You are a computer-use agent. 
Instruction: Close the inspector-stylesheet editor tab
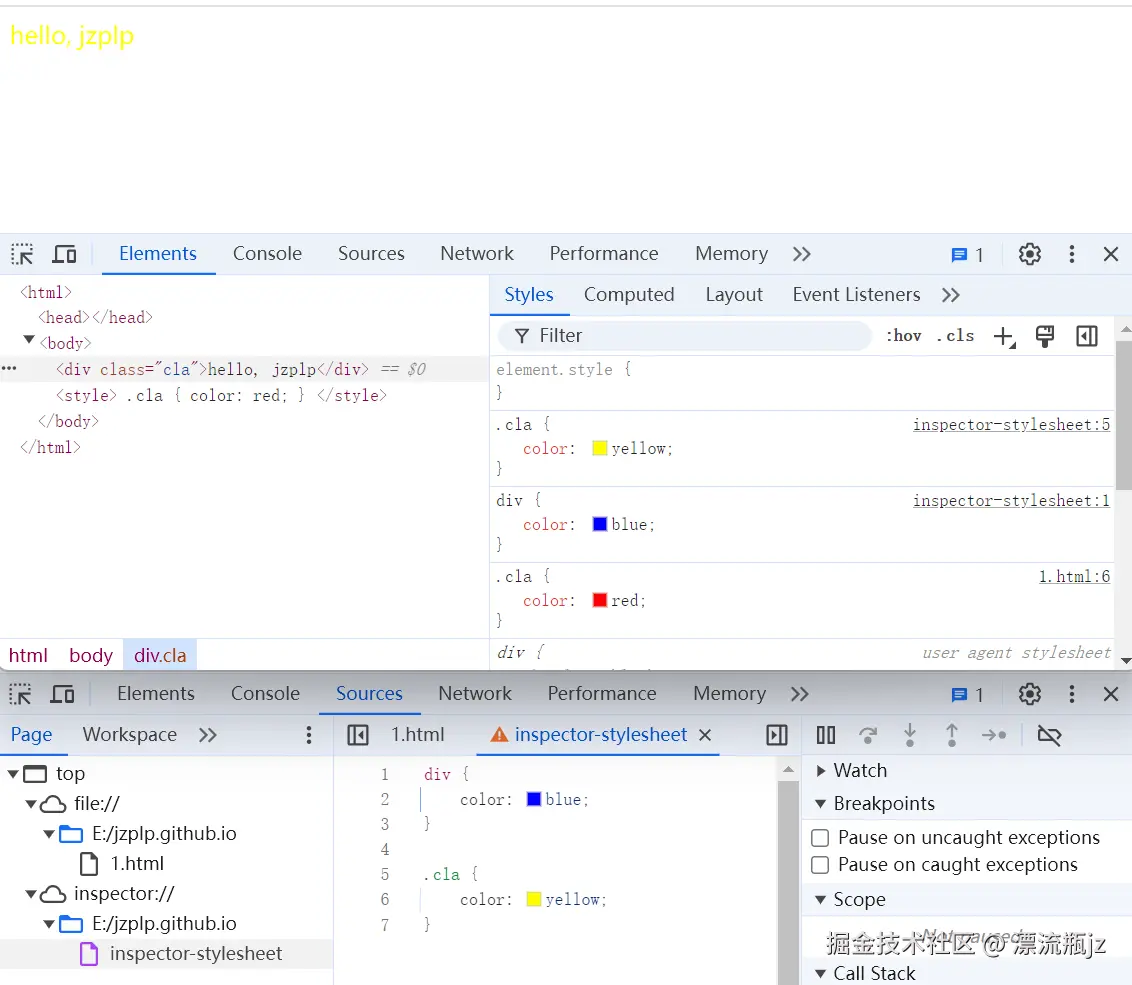(705, 735)
